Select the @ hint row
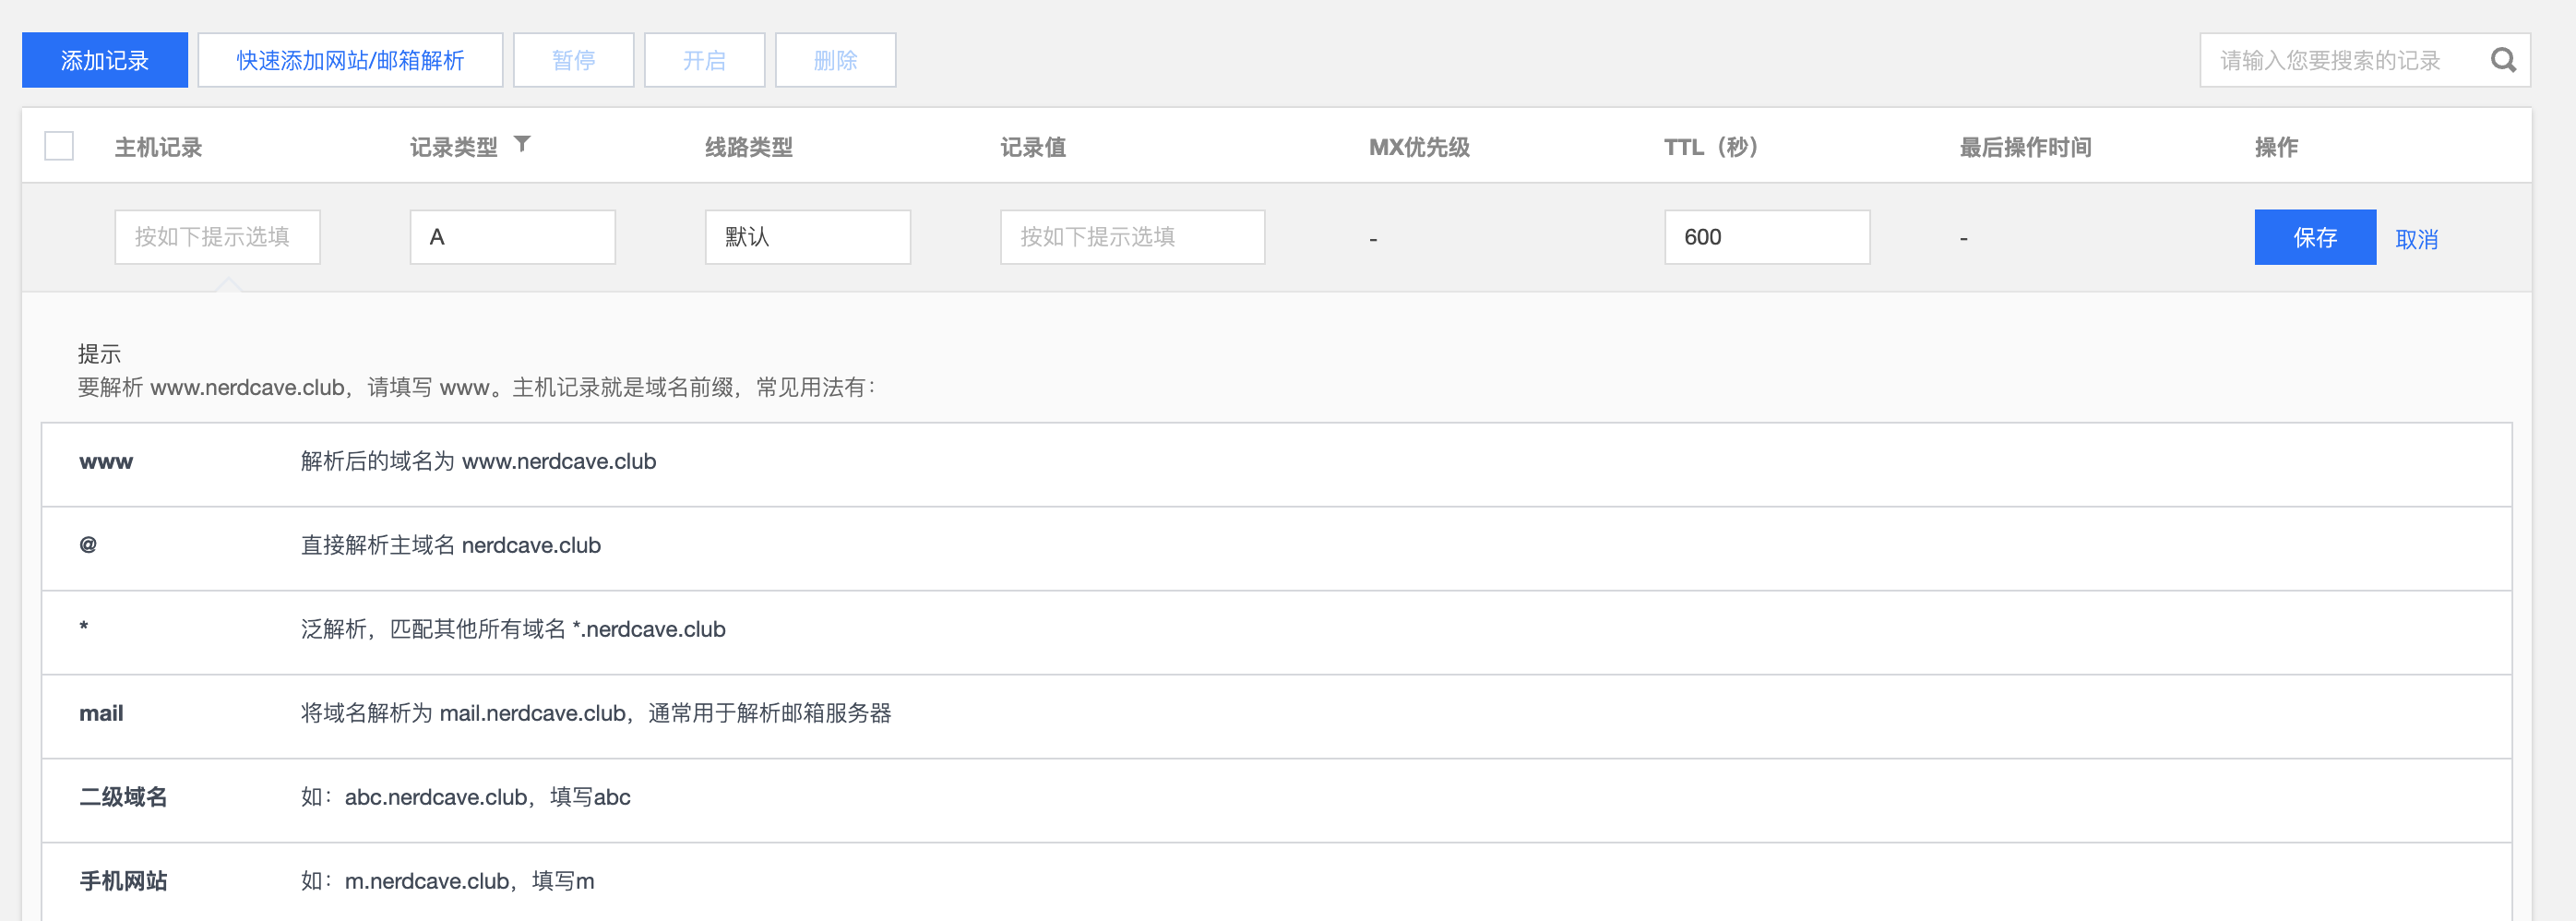2576x921 pixels. [1277, 548]
